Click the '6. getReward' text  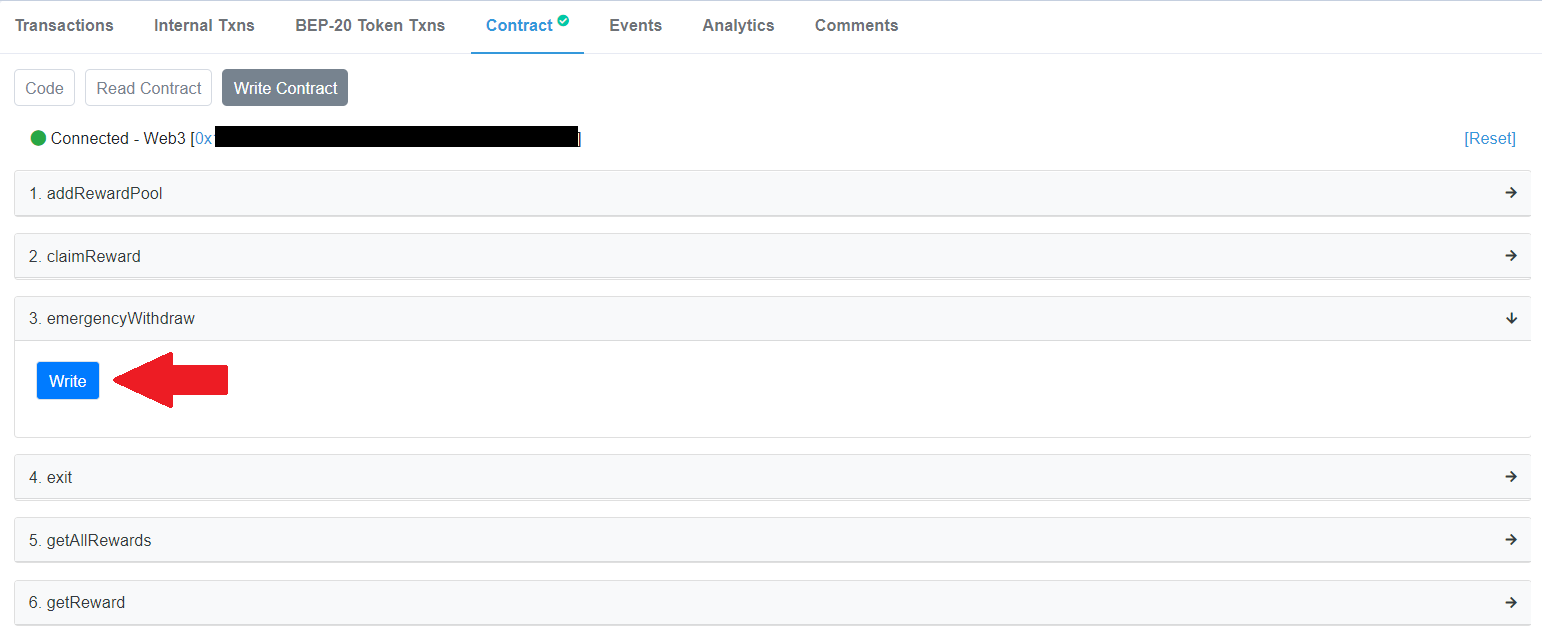77,603
